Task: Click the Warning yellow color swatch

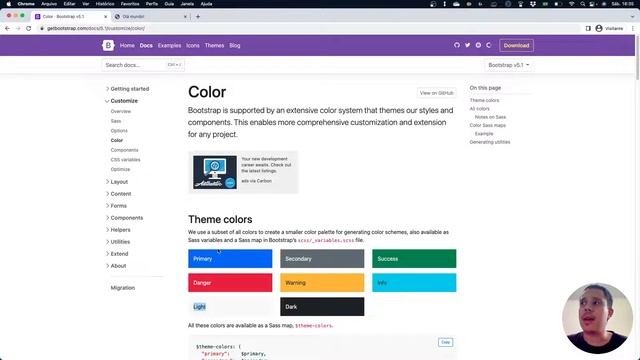Action: [x=322, y=283]
